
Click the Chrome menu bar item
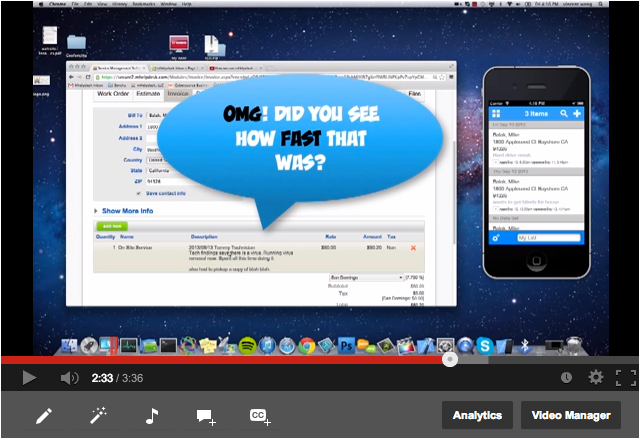click(57, 4)
